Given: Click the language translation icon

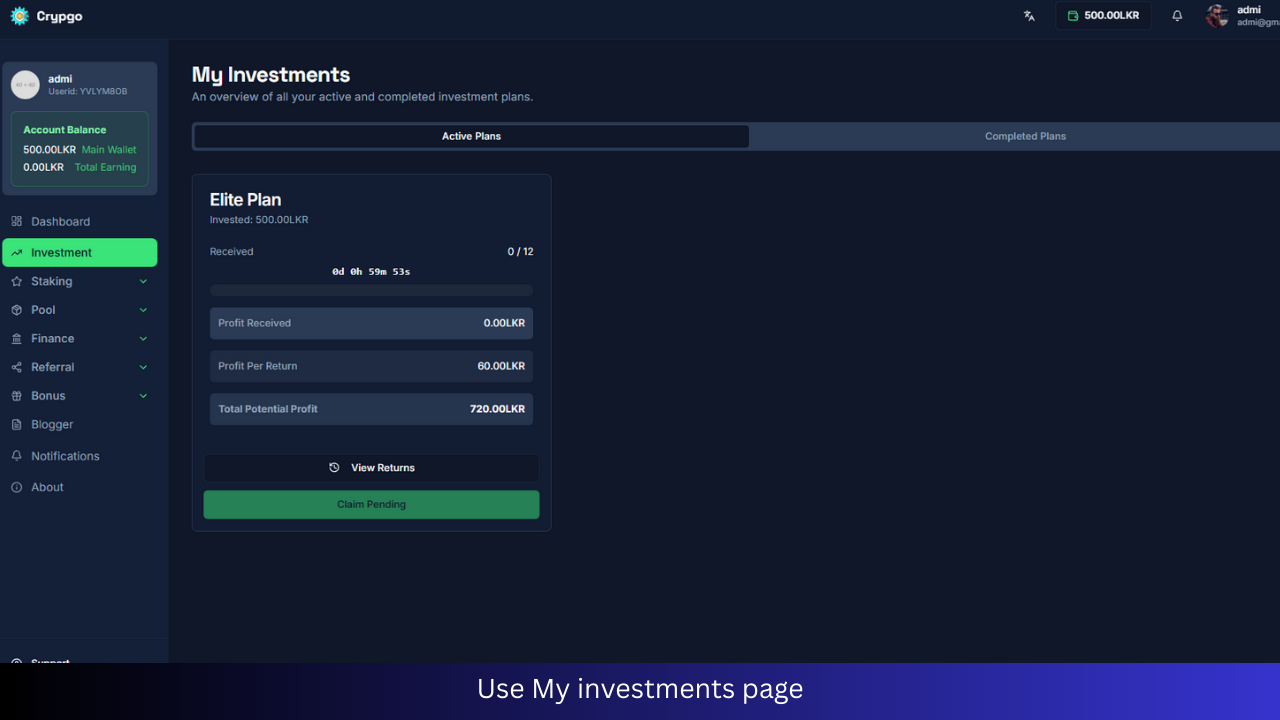Looking at the screenshot, I should (x=1029, y=15).
